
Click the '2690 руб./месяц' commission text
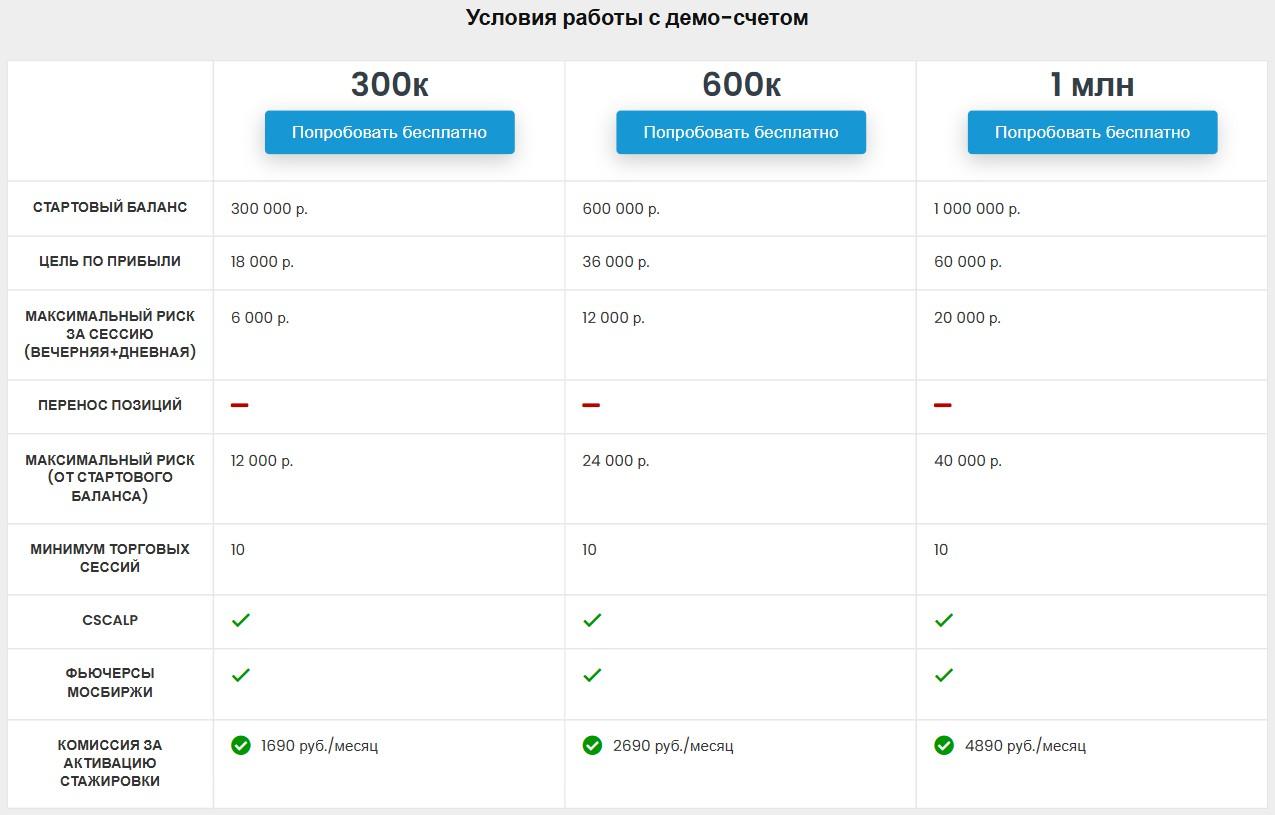[x=673, y=746]
